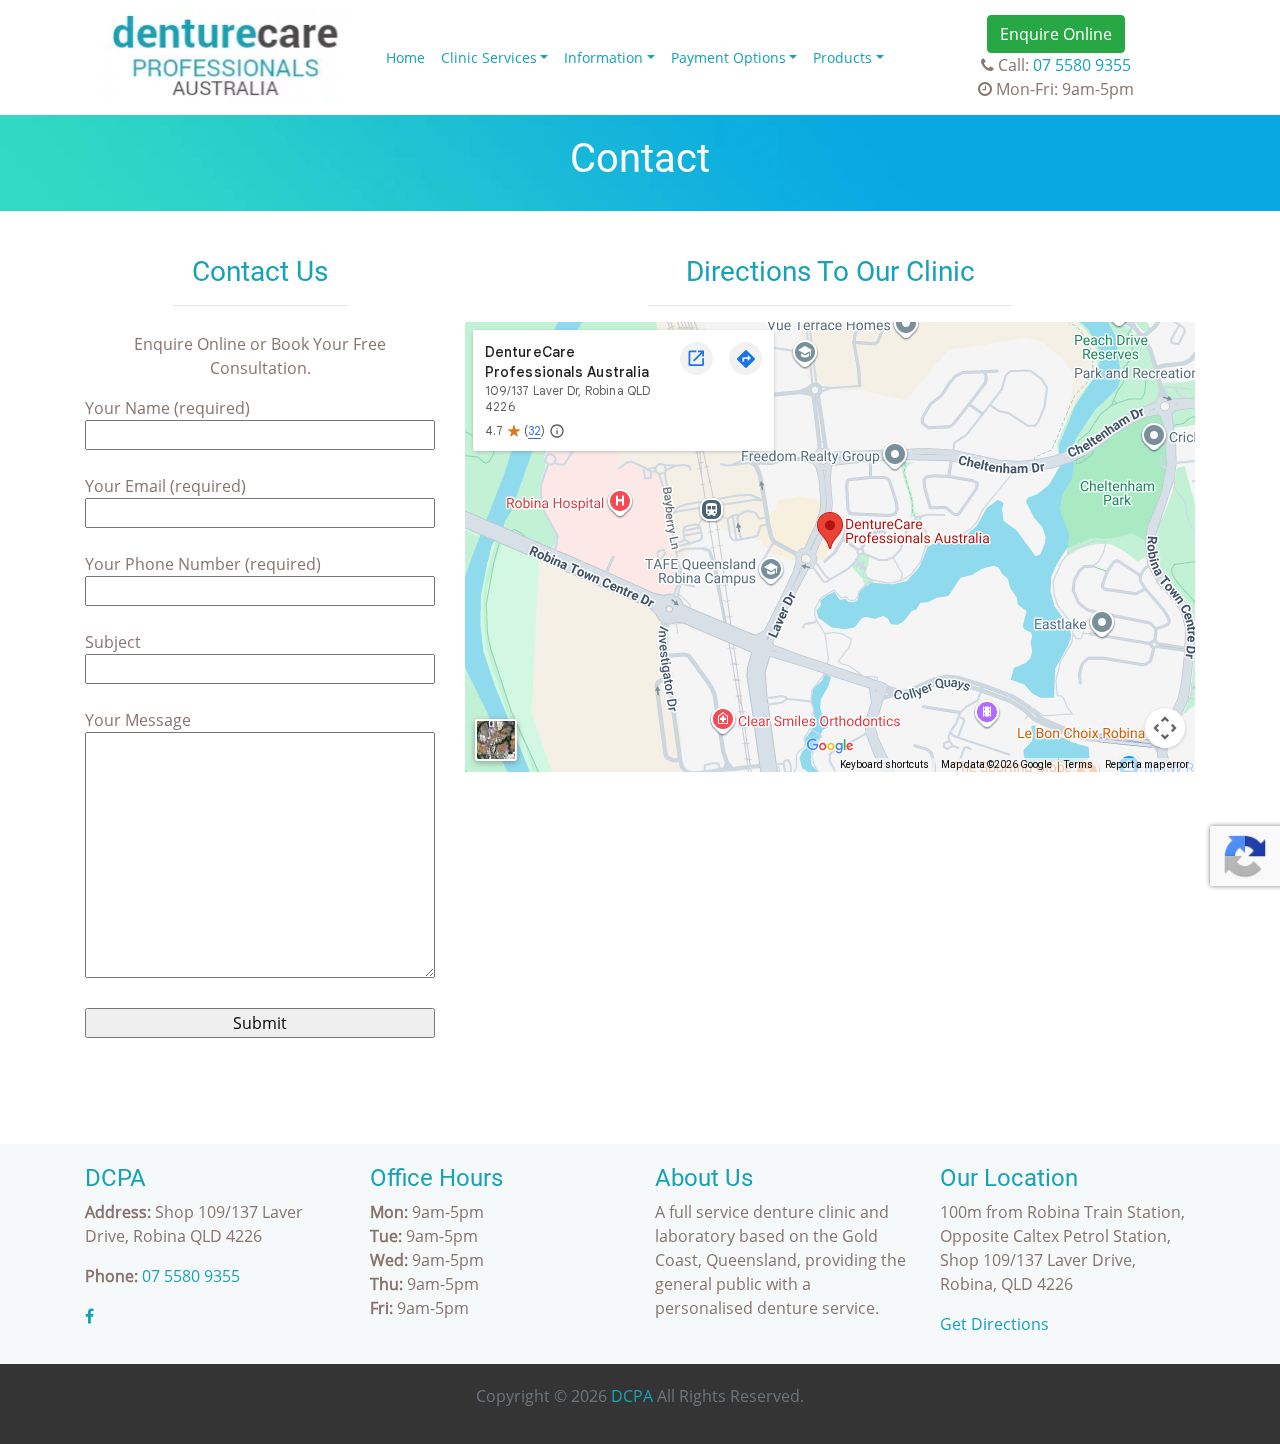Viewport: 1280px width, 1444px height.
Task: Open the 32 reviews link
Action: (535, 431)
